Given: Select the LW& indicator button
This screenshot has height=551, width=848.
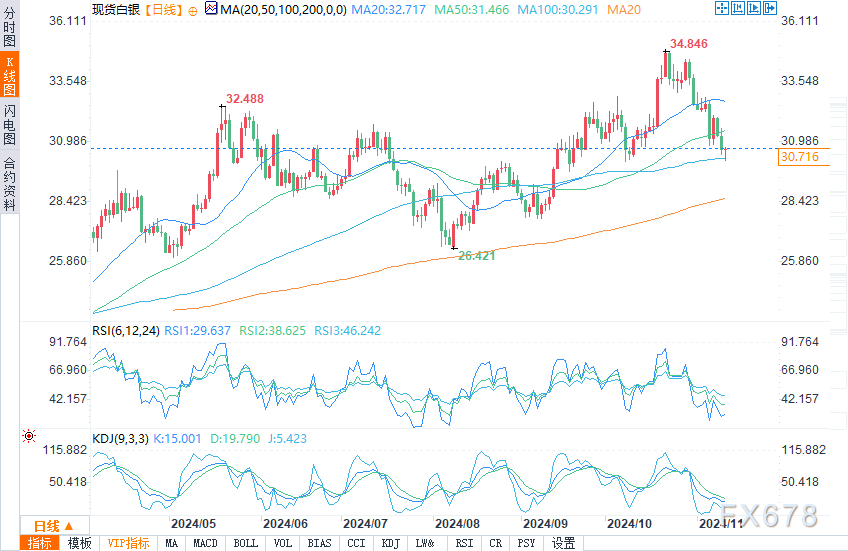Looking at the screenshot, I should 425,543.
